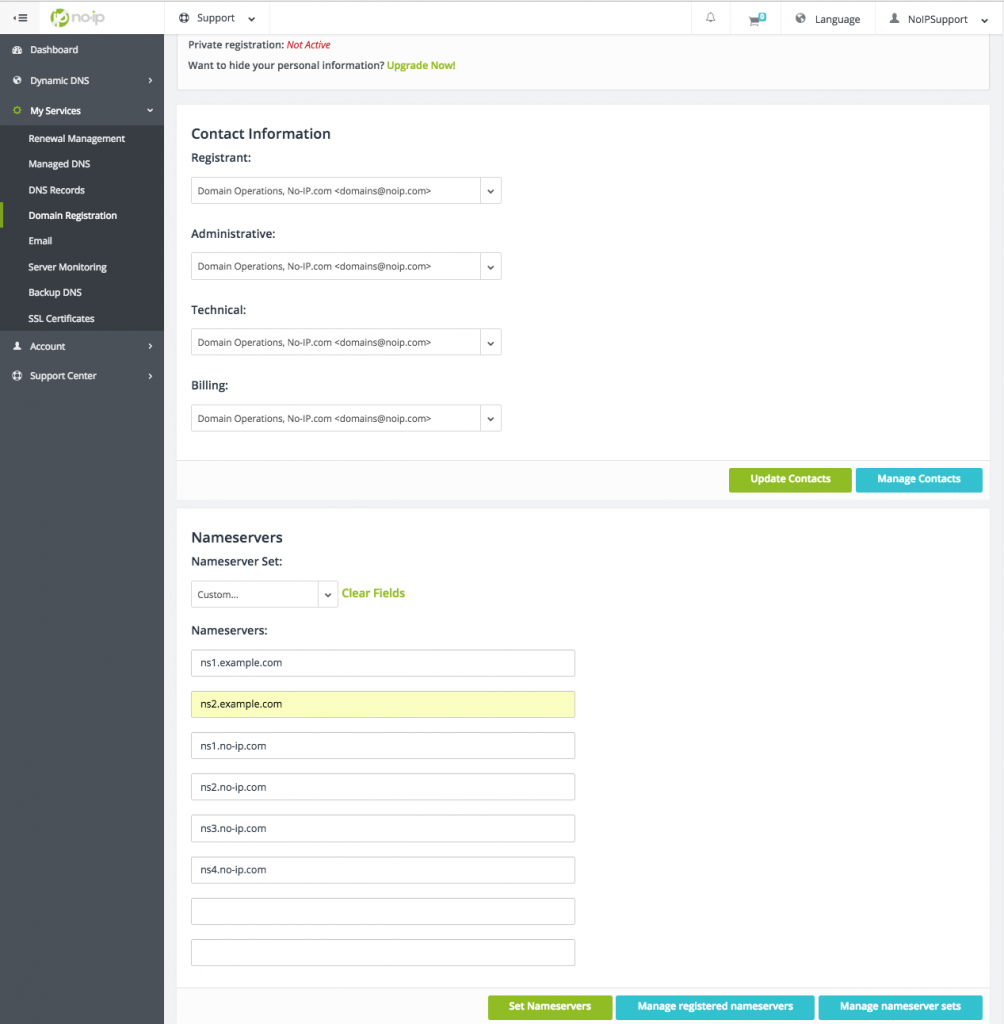
Task: Open Managed DNS
Action: (x=59, y=164)
